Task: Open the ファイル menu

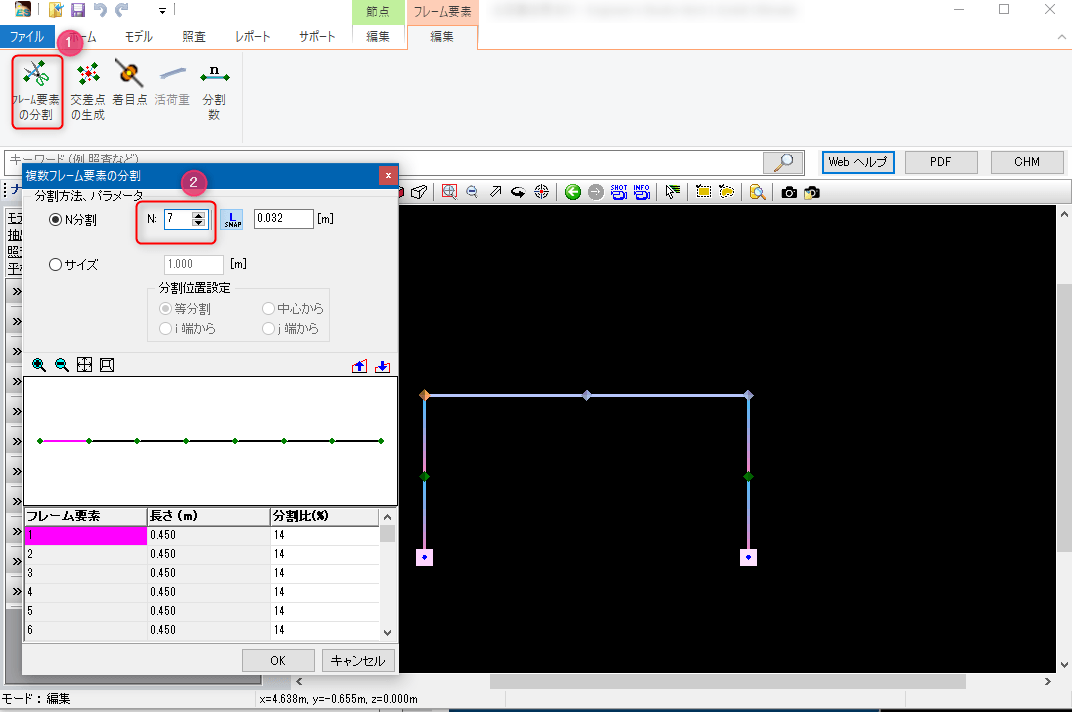Action: point(27,37)
